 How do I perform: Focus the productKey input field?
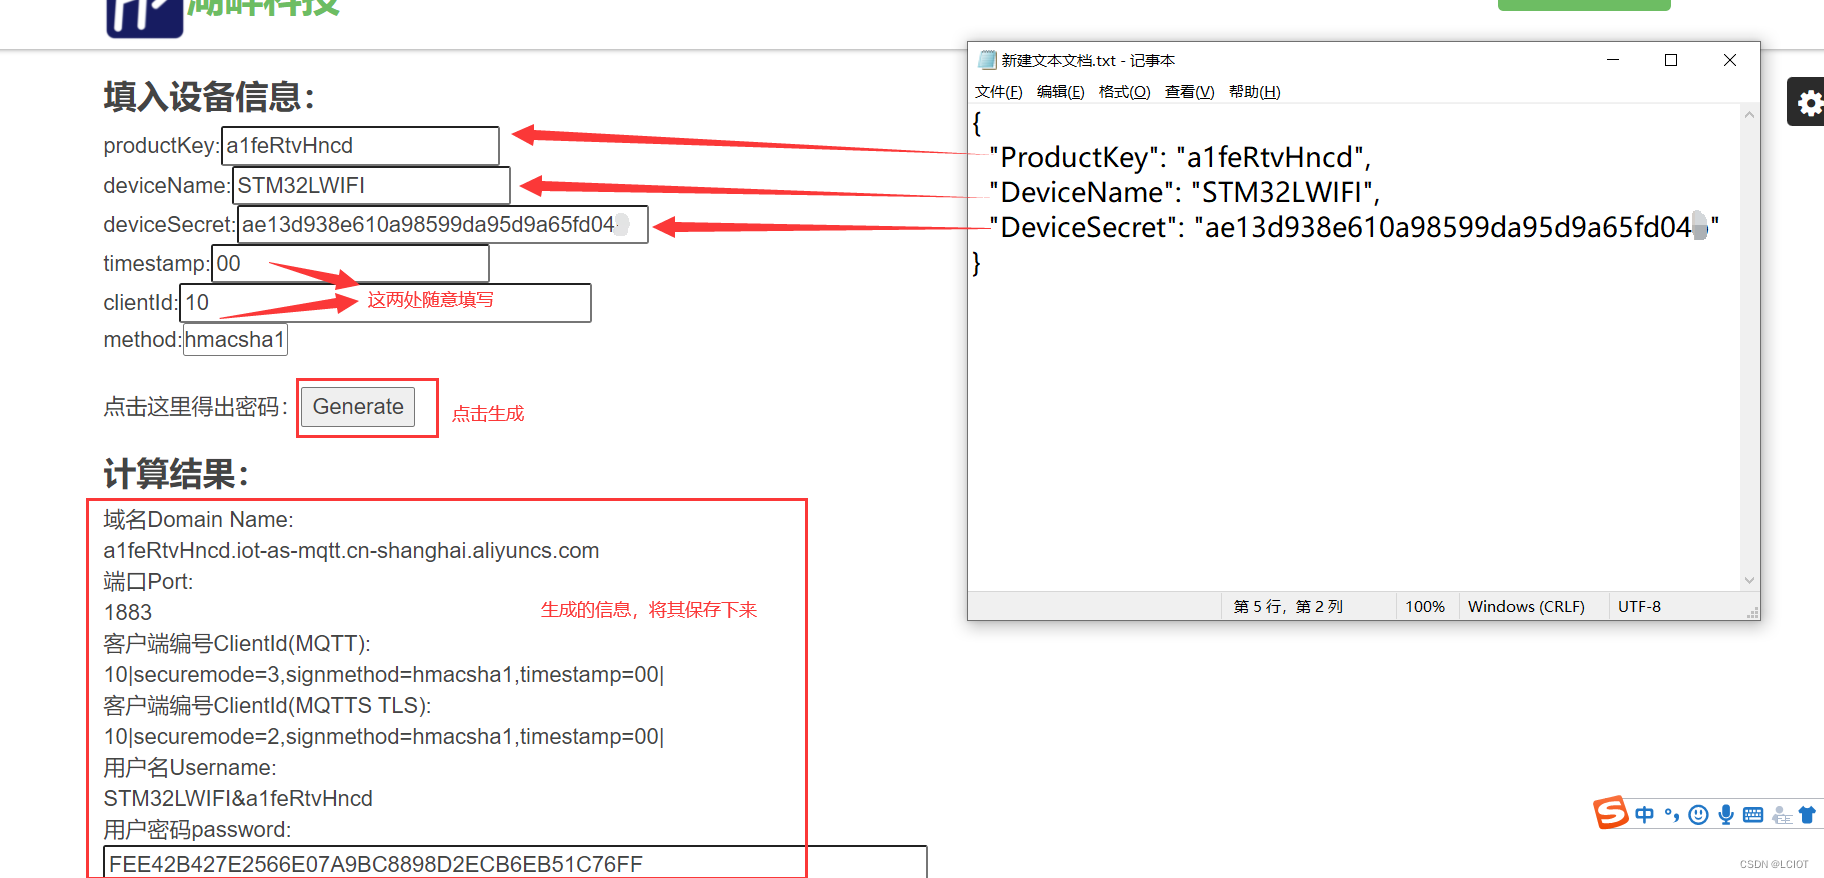pos(360,146)
